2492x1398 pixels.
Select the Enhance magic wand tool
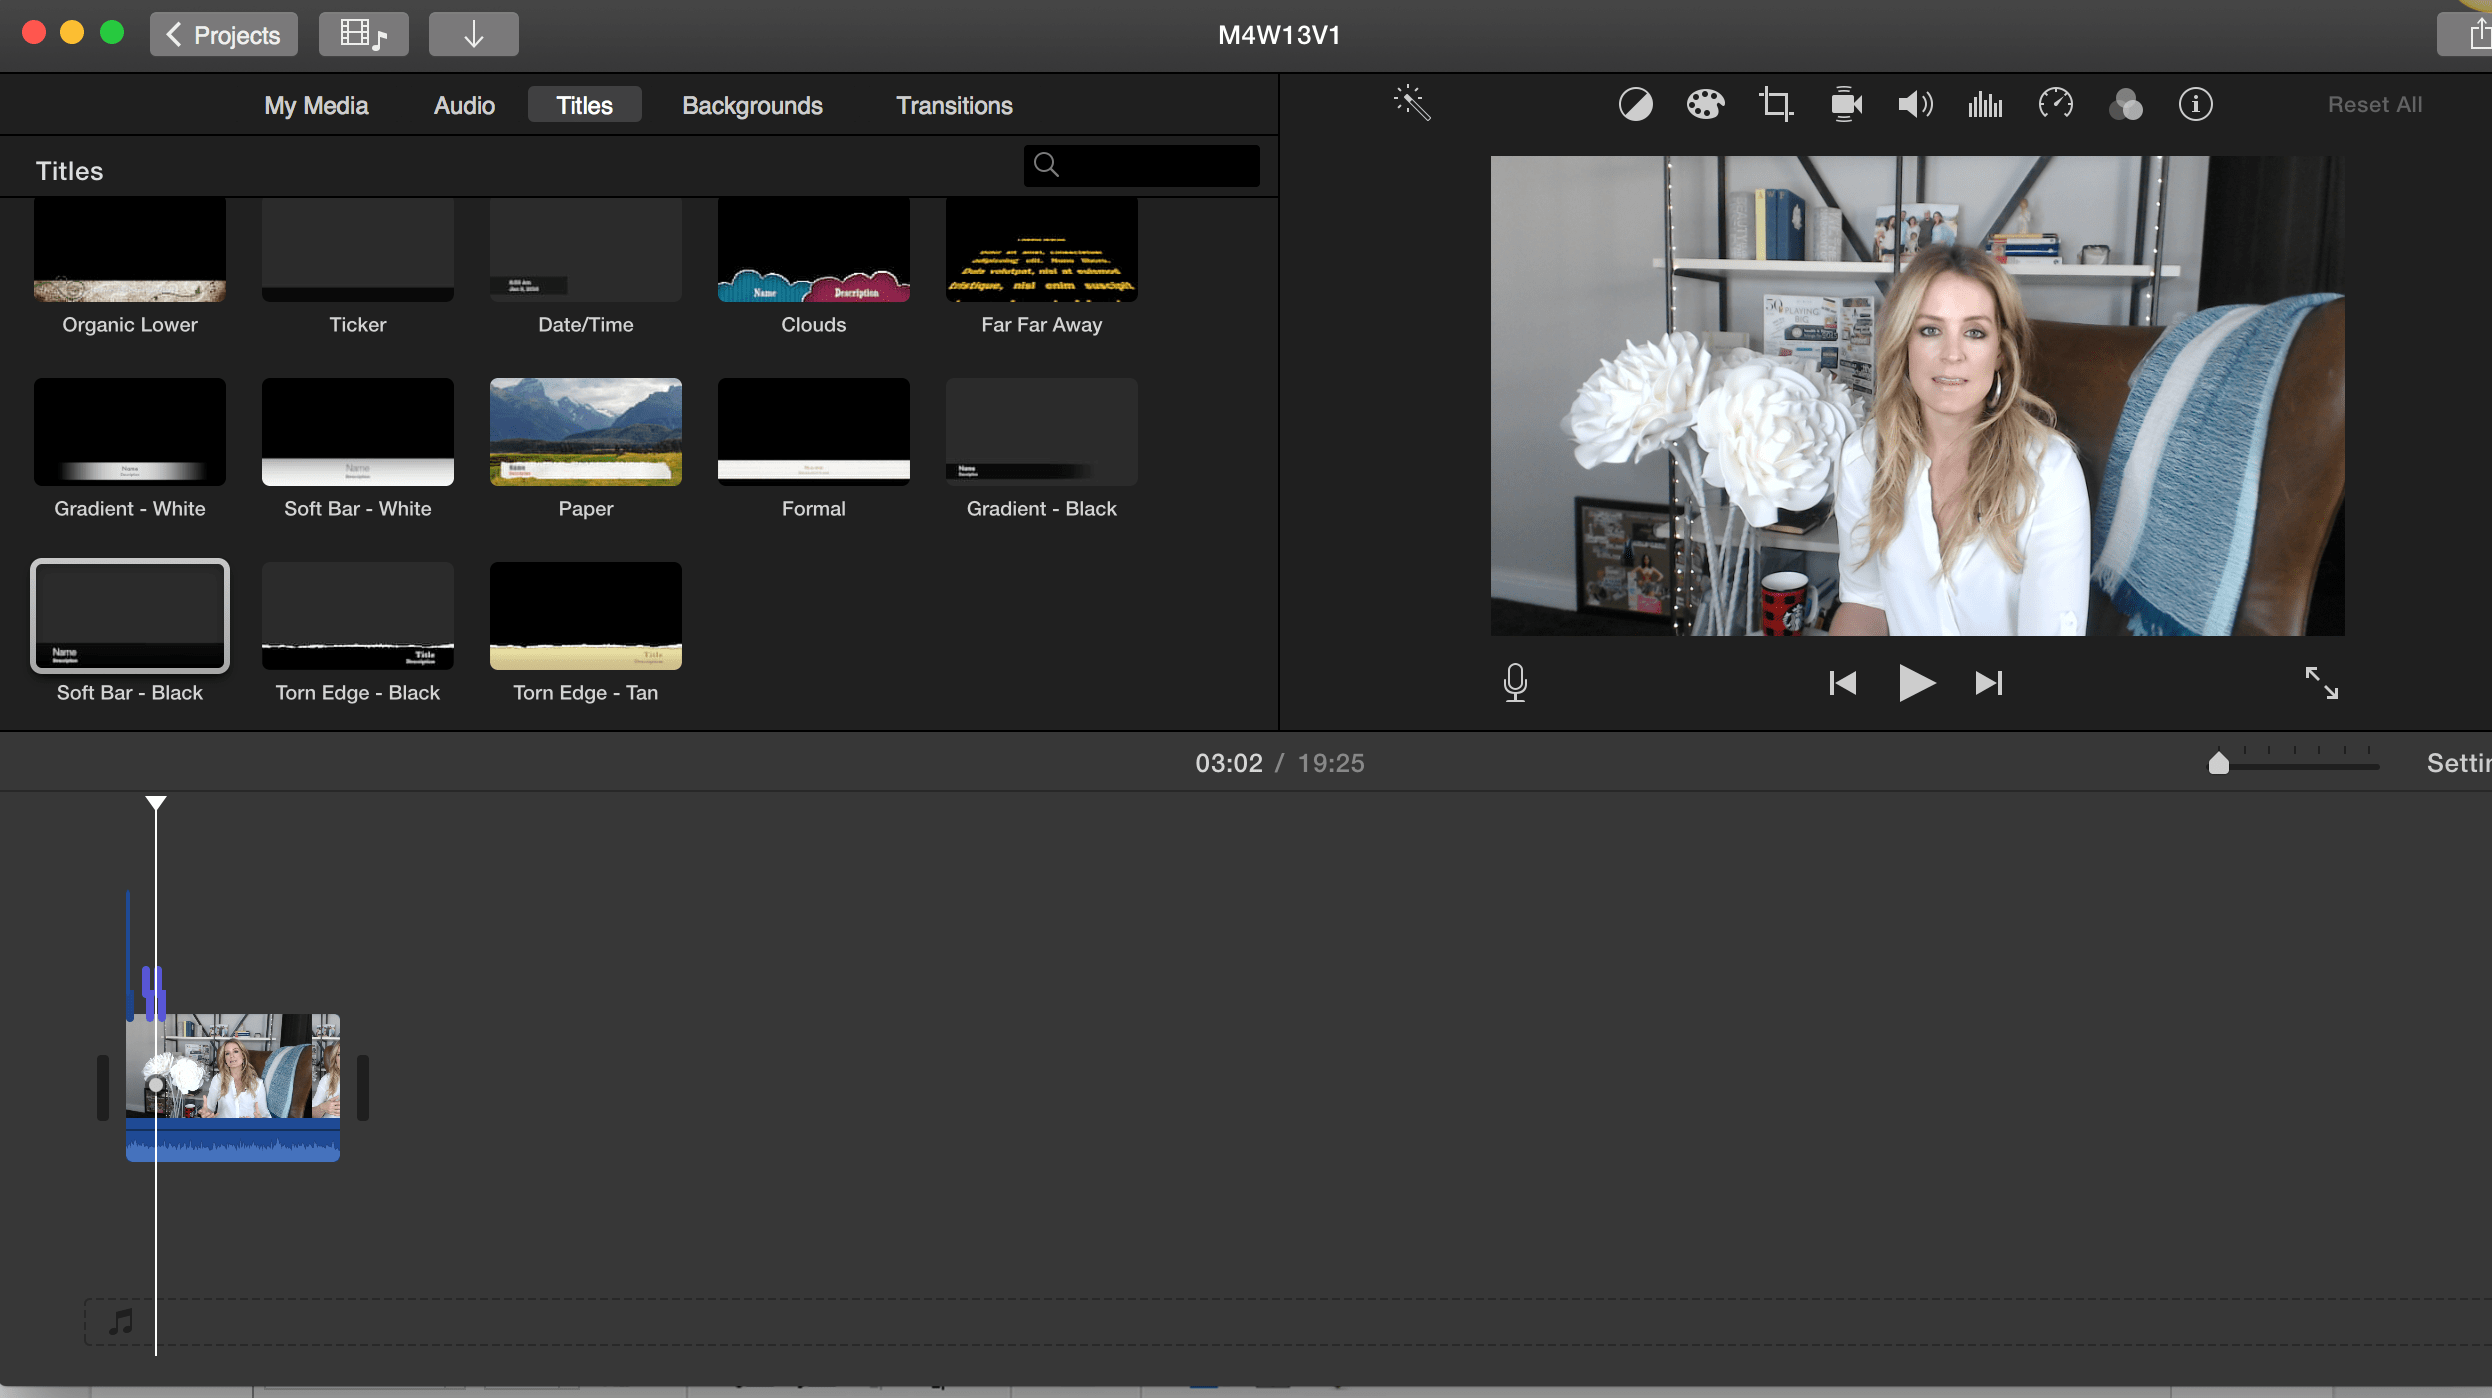click(1411, 103)
